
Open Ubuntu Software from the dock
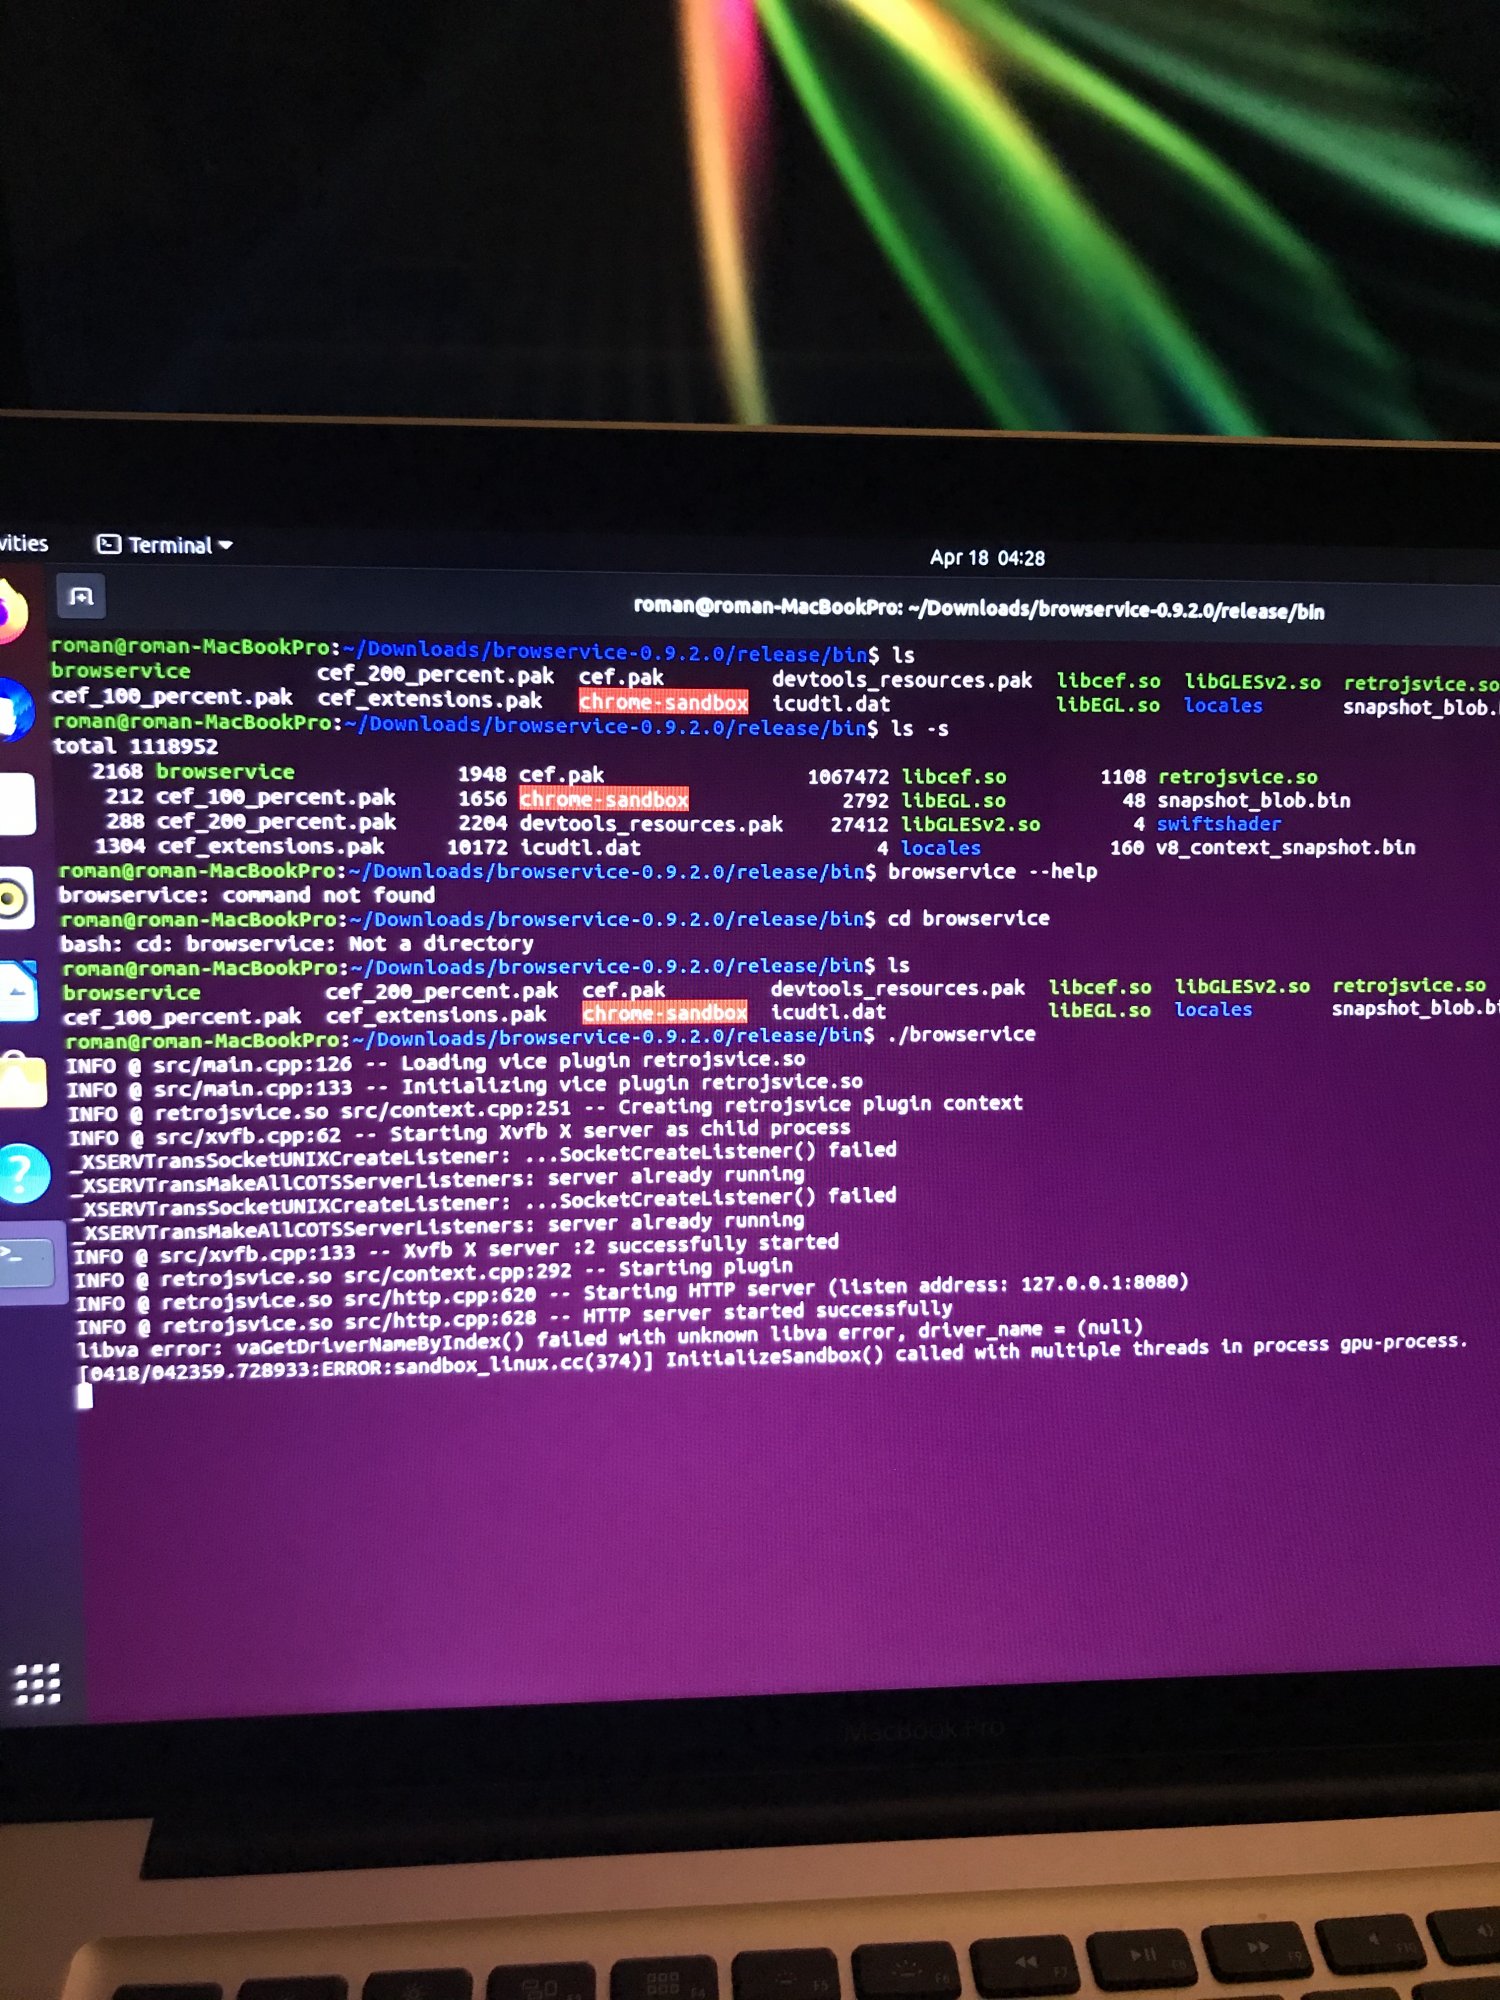coord(22,1080)
